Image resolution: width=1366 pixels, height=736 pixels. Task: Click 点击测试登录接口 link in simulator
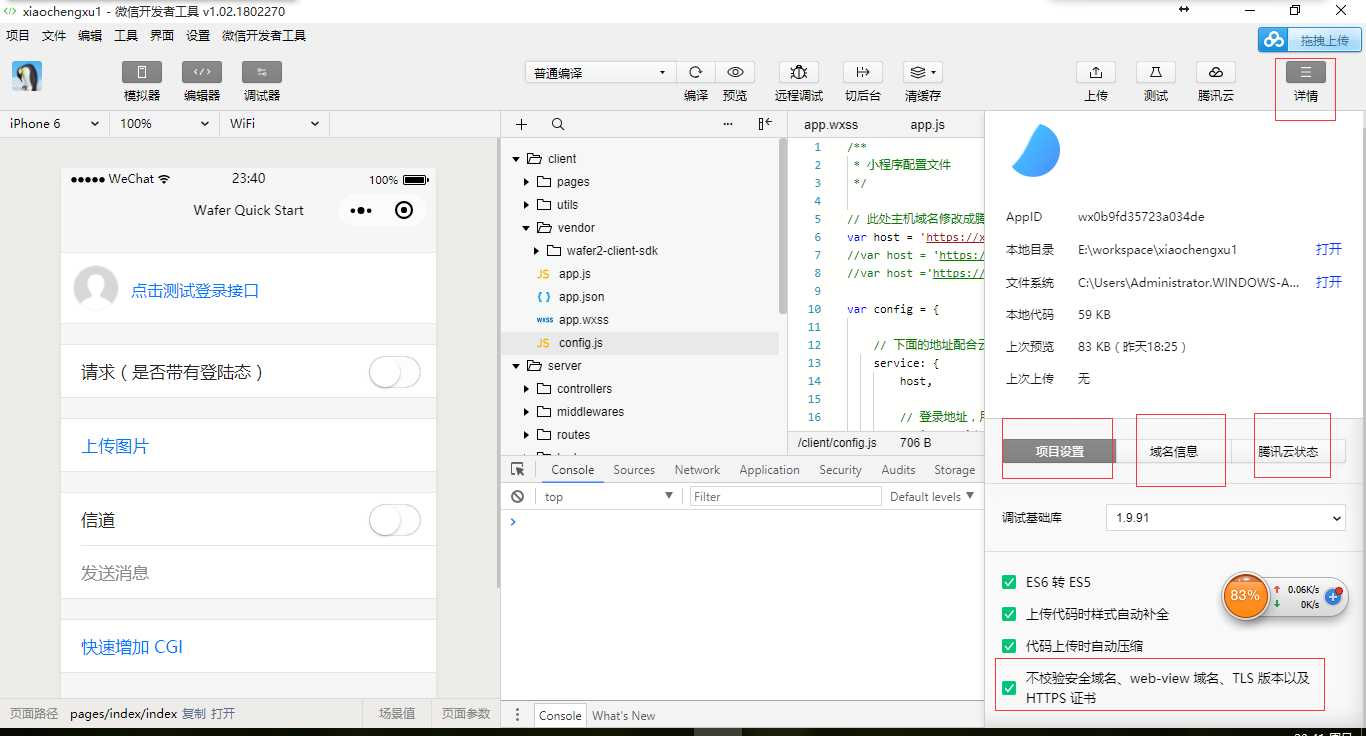point(195,291)
